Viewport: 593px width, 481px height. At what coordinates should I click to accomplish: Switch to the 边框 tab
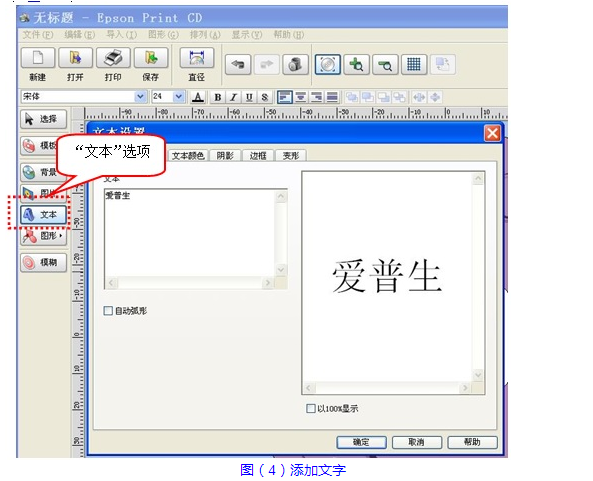pos(258,156)
